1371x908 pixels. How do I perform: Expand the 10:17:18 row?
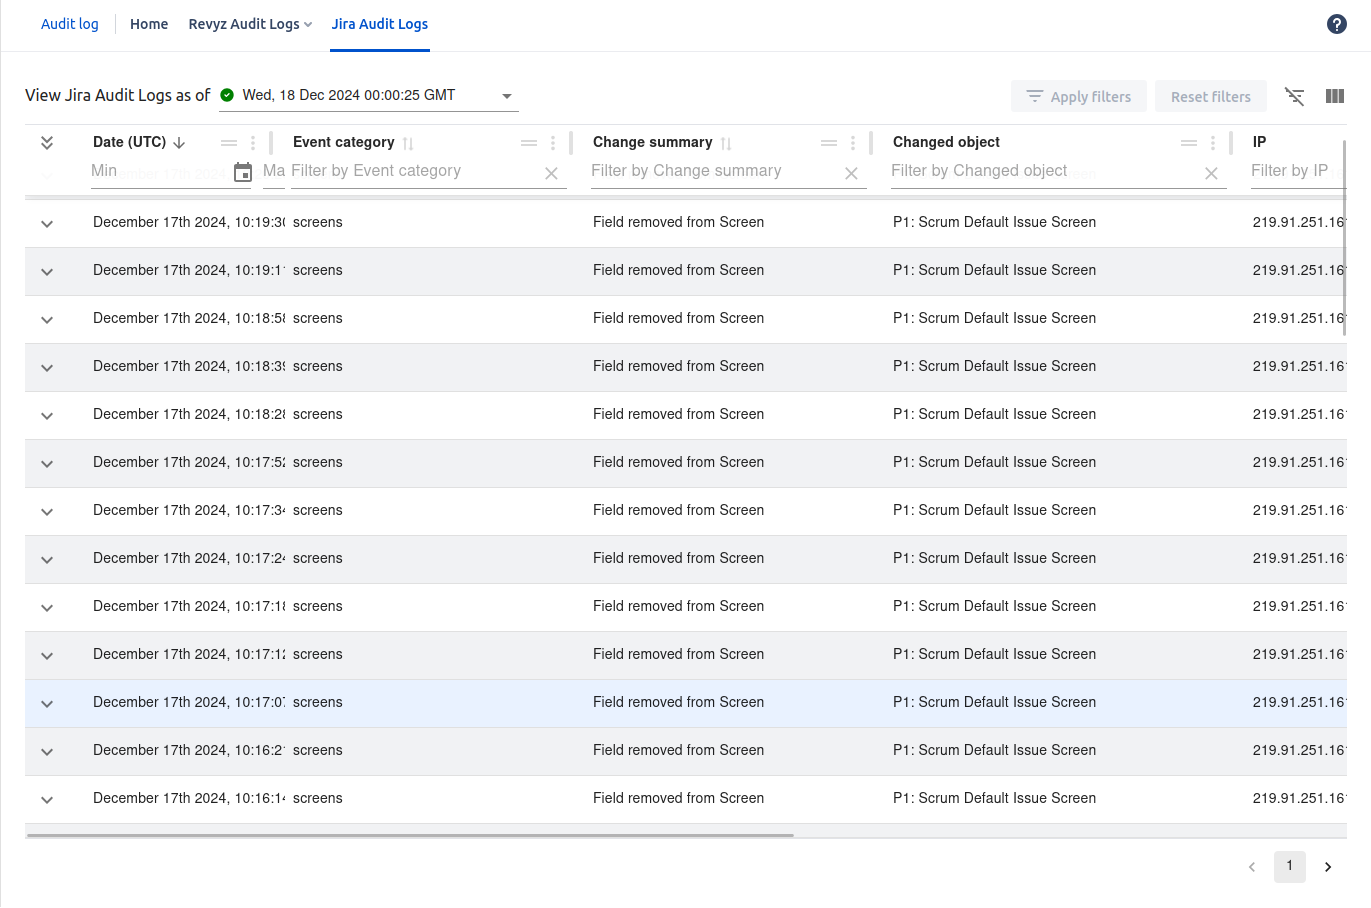click(x=47, y=607)
